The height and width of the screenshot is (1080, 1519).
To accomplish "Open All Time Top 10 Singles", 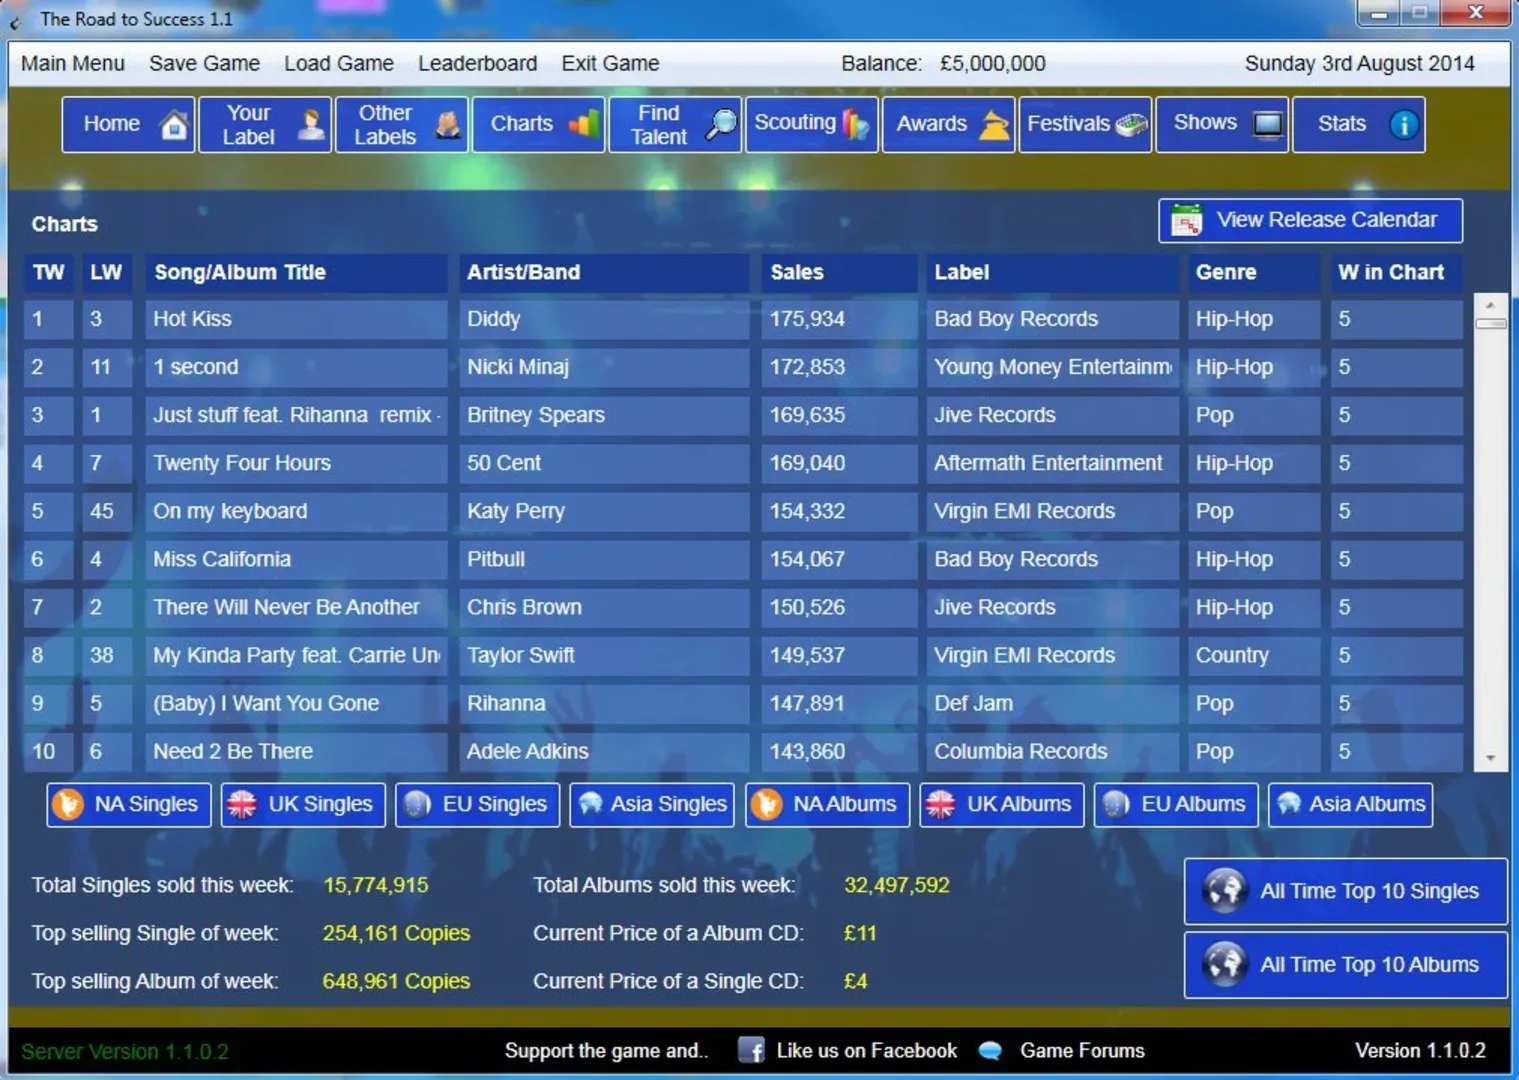I will pyautogui.click(x=1345, y=891).
